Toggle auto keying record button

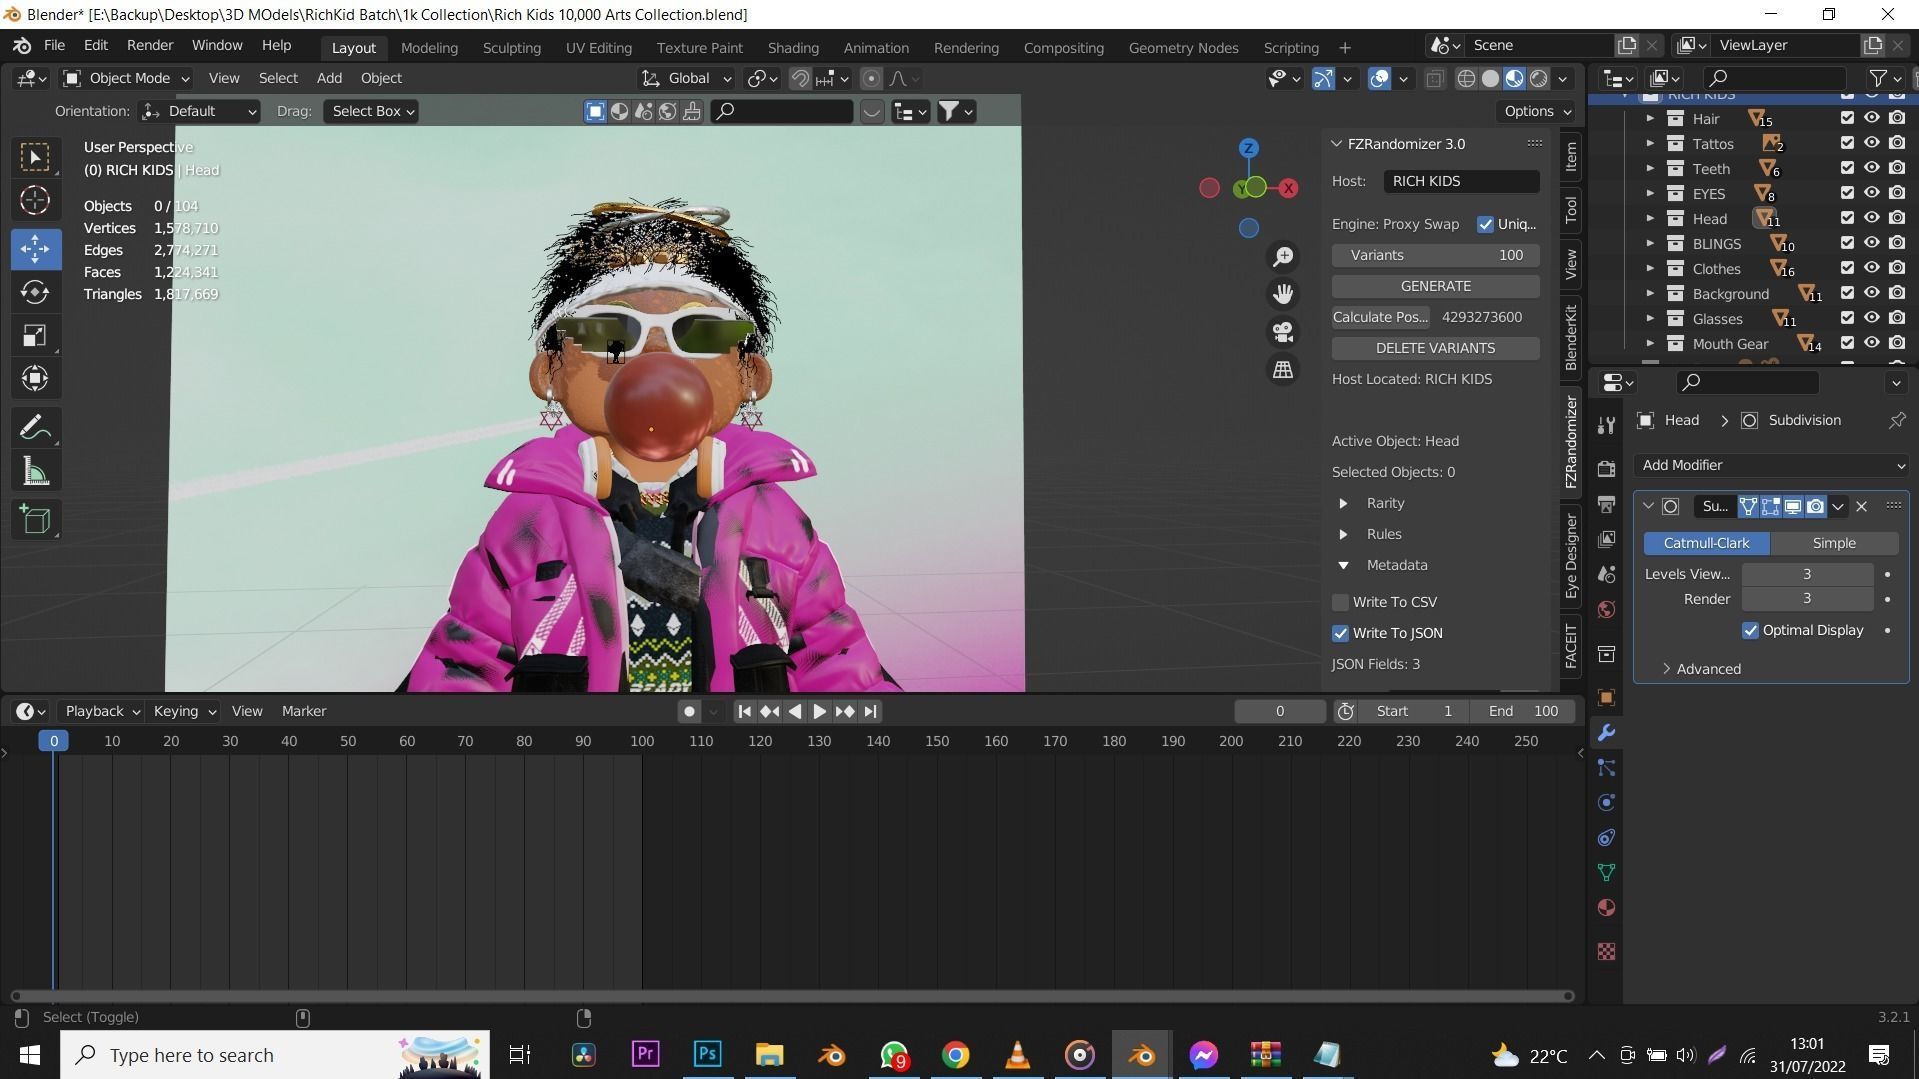coord(689,711)
